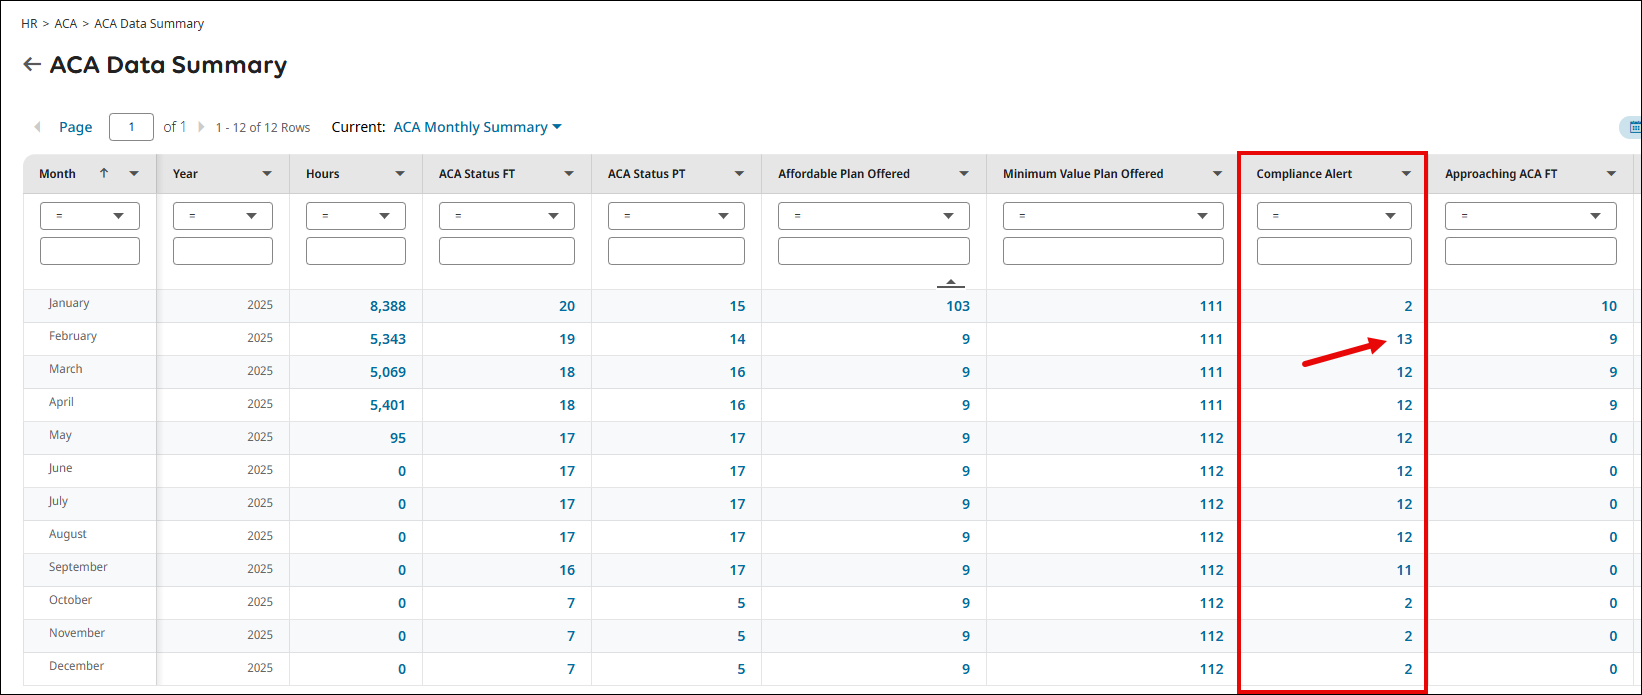This screenshot has height=695, width=1642.
Task: Go to the next page arrow
Action: [201, 127]
